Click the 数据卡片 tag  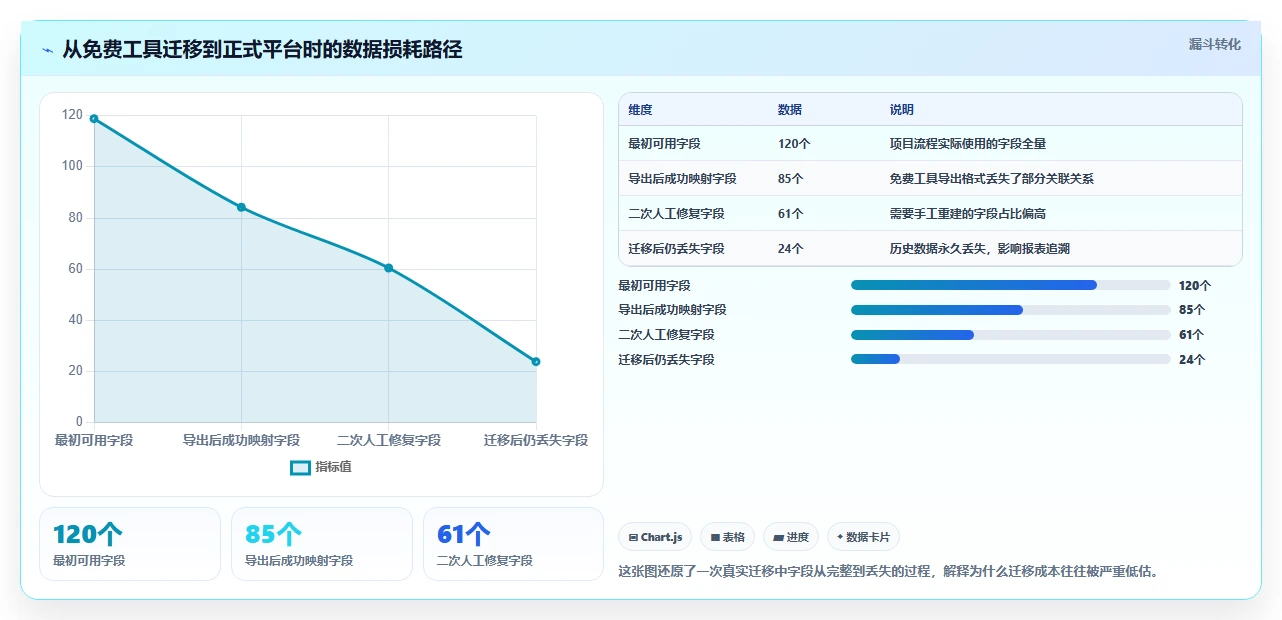(x=863, y=537)
